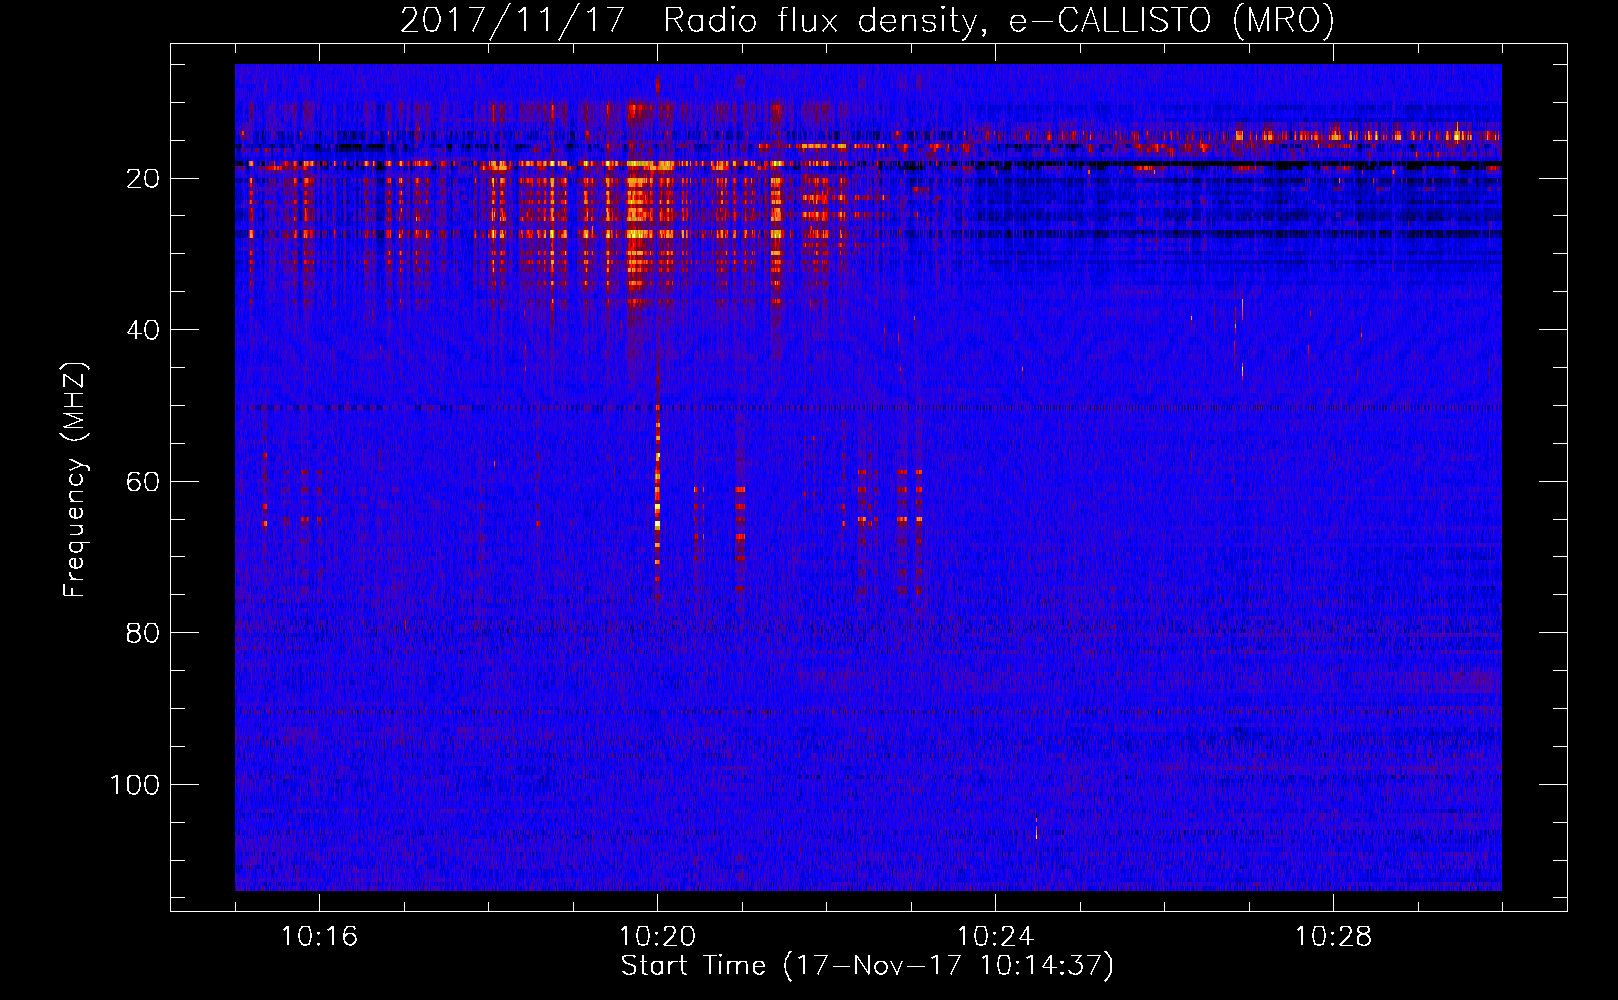
Task: Click the 80 MHz frequency tick label
Action: 143,633
